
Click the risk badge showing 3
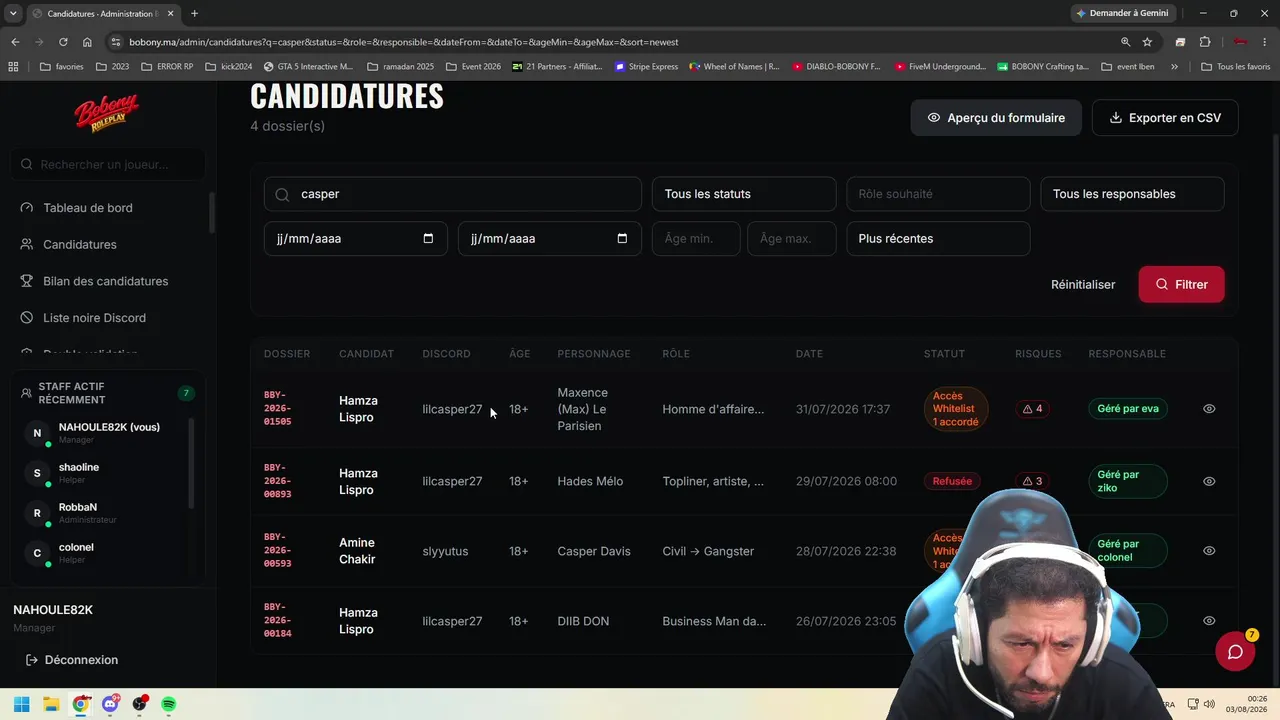point(1033,481)
